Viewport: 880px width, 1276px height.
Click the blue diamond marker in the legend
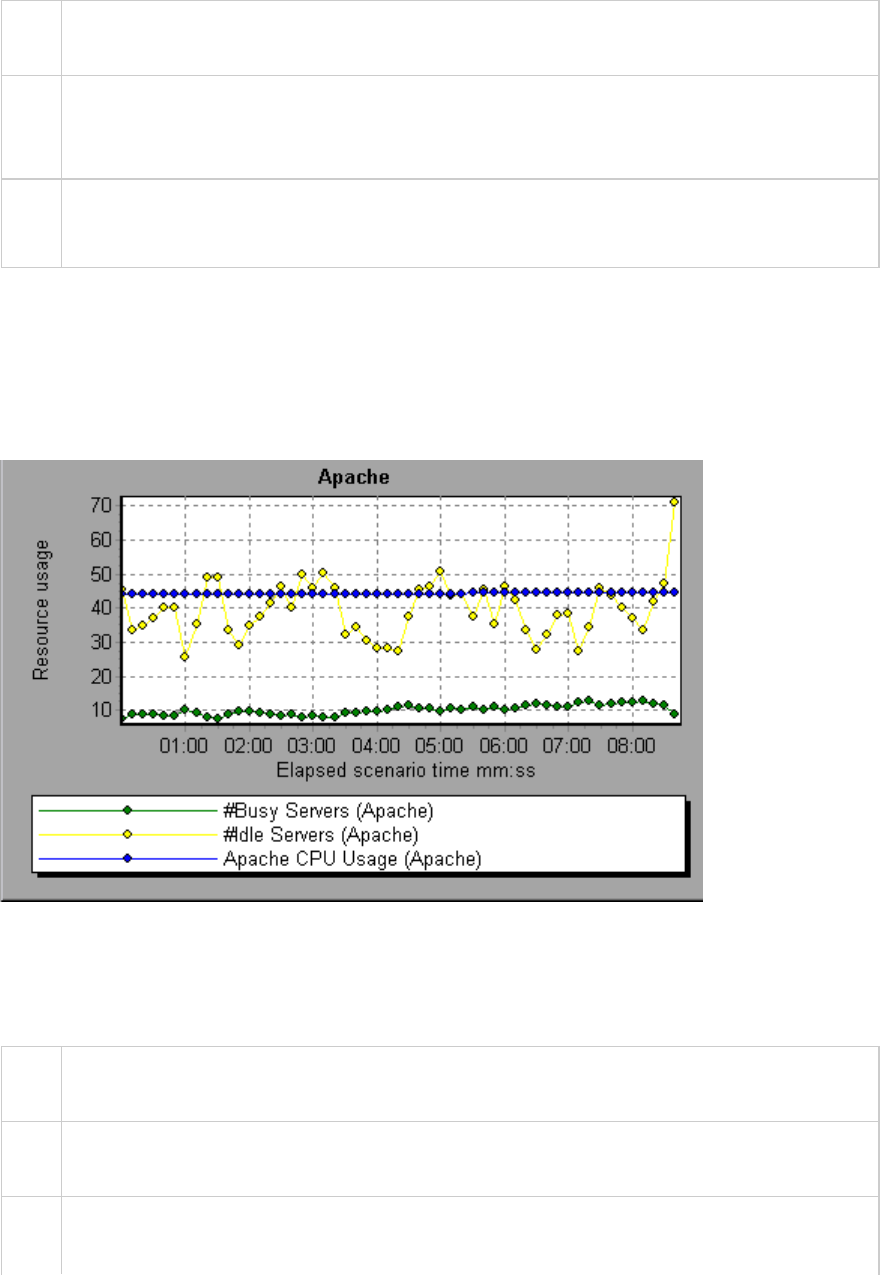pyautogui.click(x=126, y=858)
